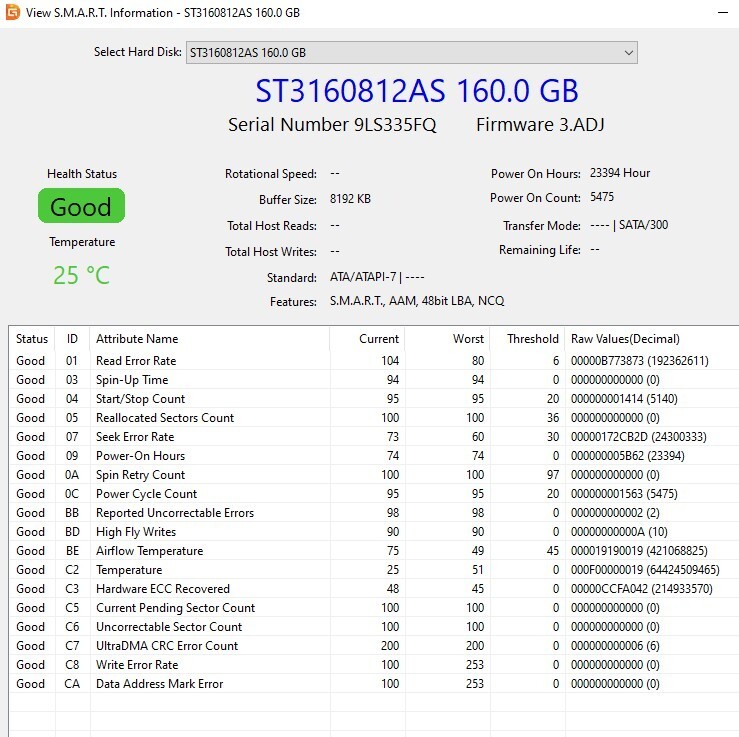Select the Power-On Hours attribute row
Screen dimensions: 739x737
pyautogui.click(x=374, y=456)
